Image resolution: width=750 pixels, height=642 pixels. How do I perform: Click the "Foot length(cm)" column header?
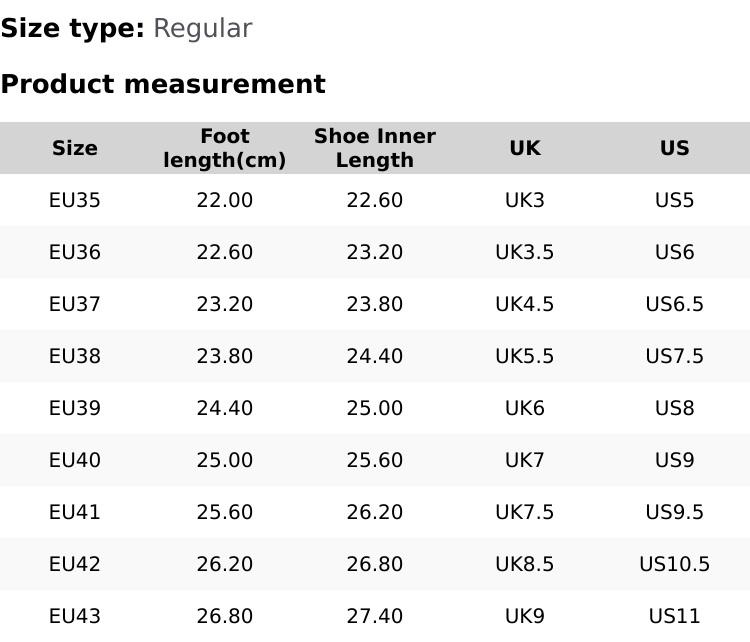tap(225, 148)
